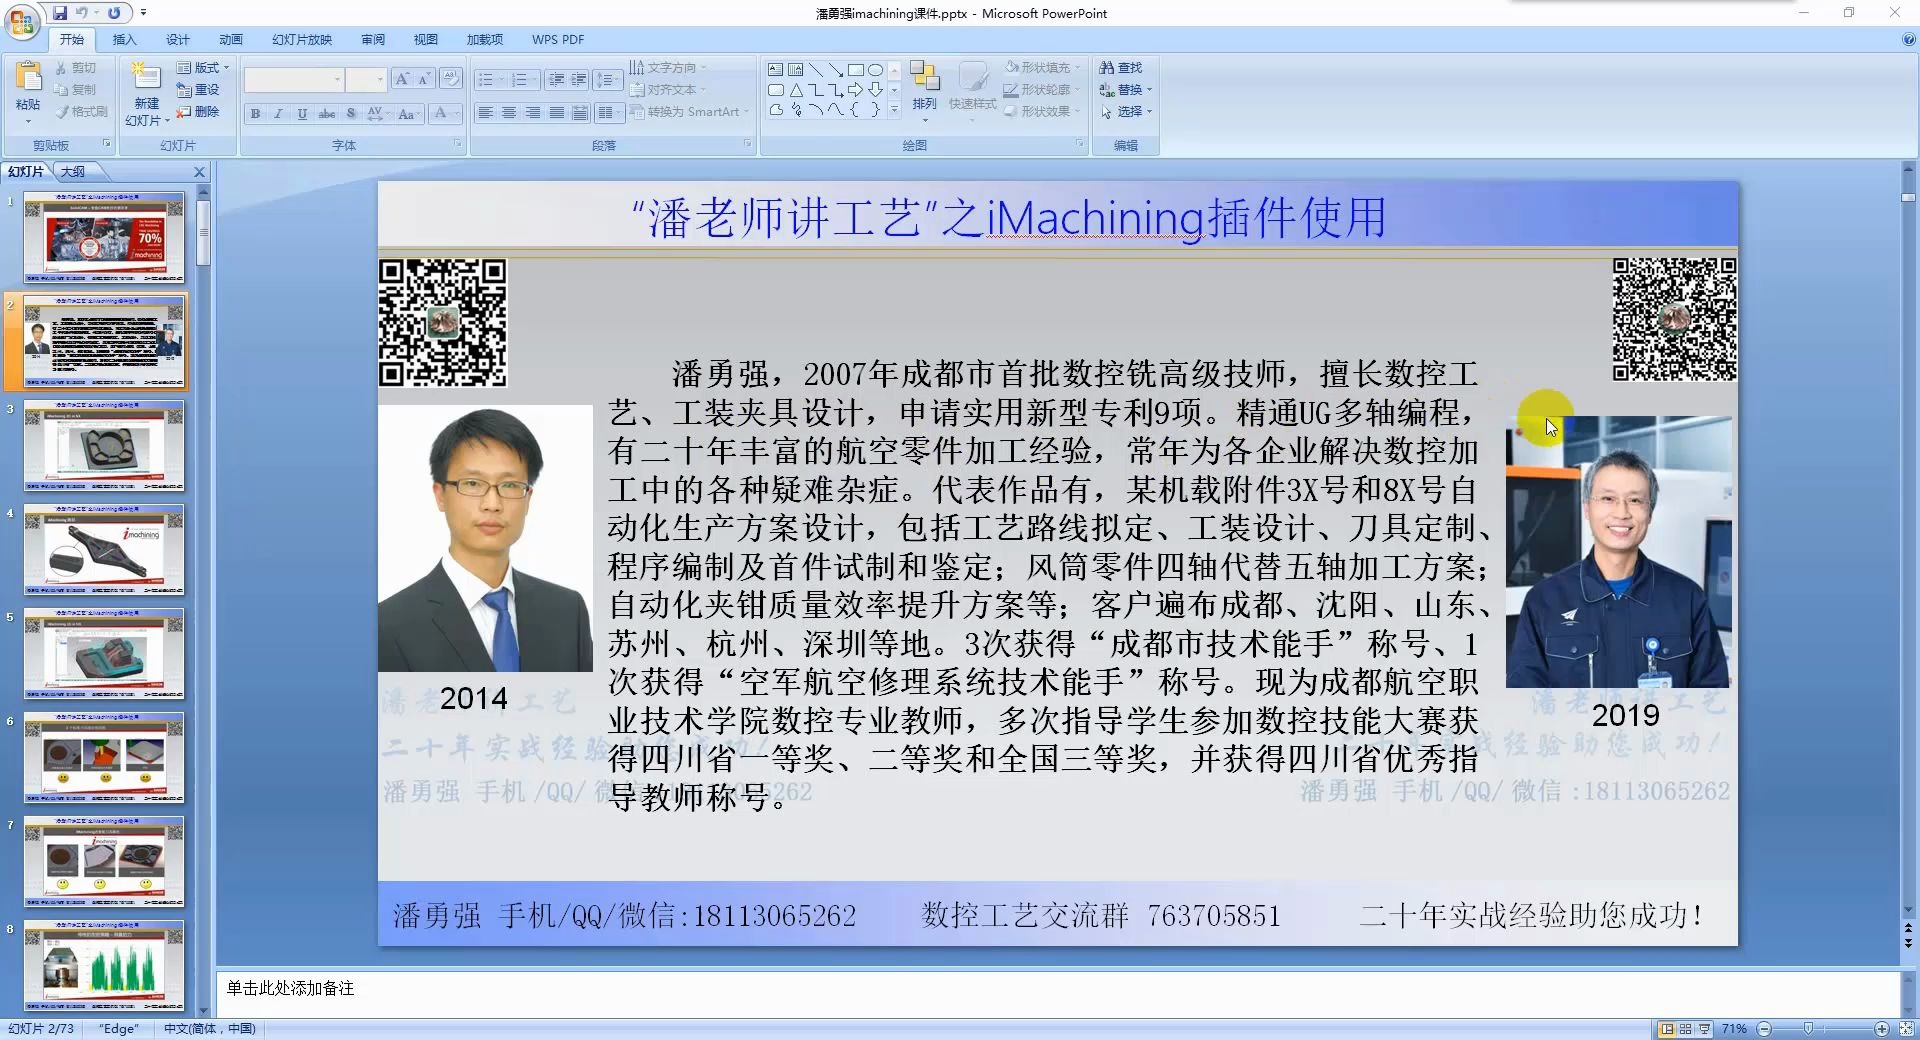Clear all formatting icon
The height and width of the screenshot is (1040, 1920).
coord(450,79)
